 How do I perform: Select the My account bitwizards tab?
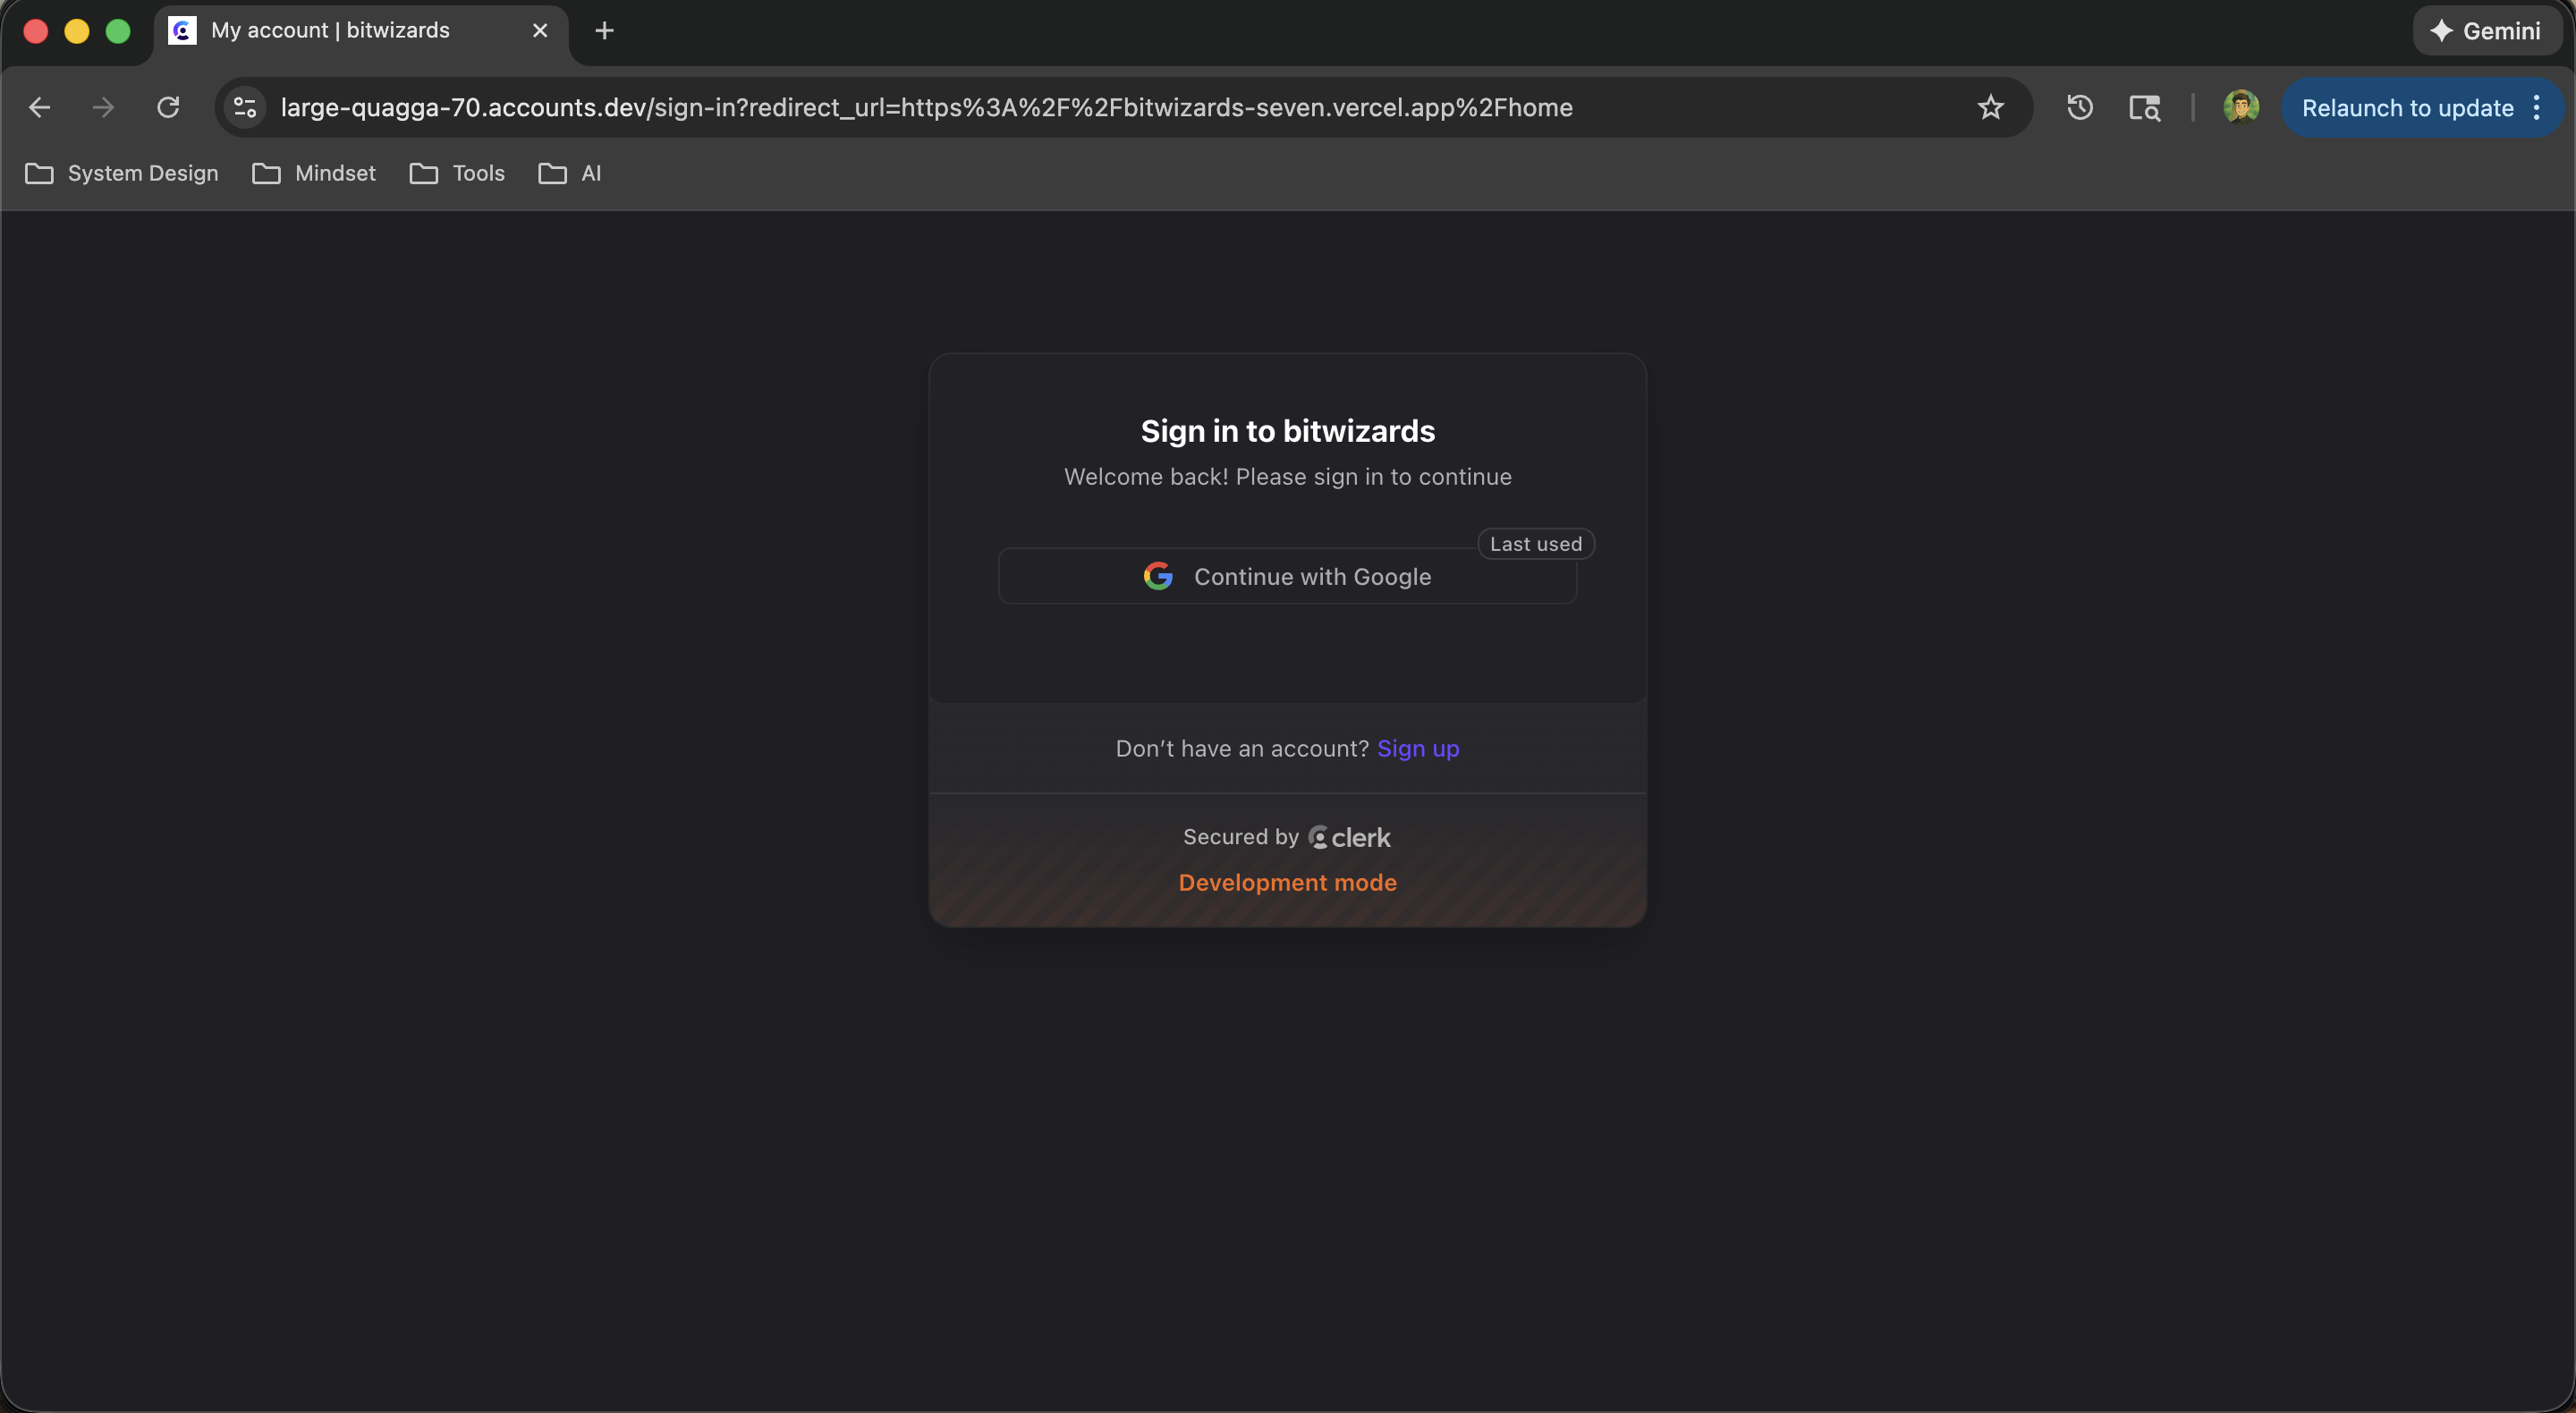330,31
